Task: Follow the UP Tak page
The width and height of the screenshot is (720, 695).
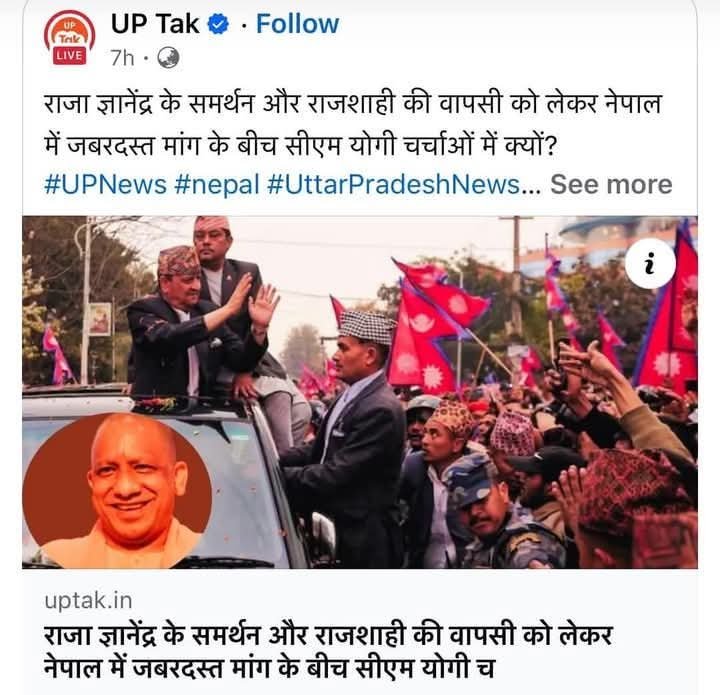Action: 298,24
